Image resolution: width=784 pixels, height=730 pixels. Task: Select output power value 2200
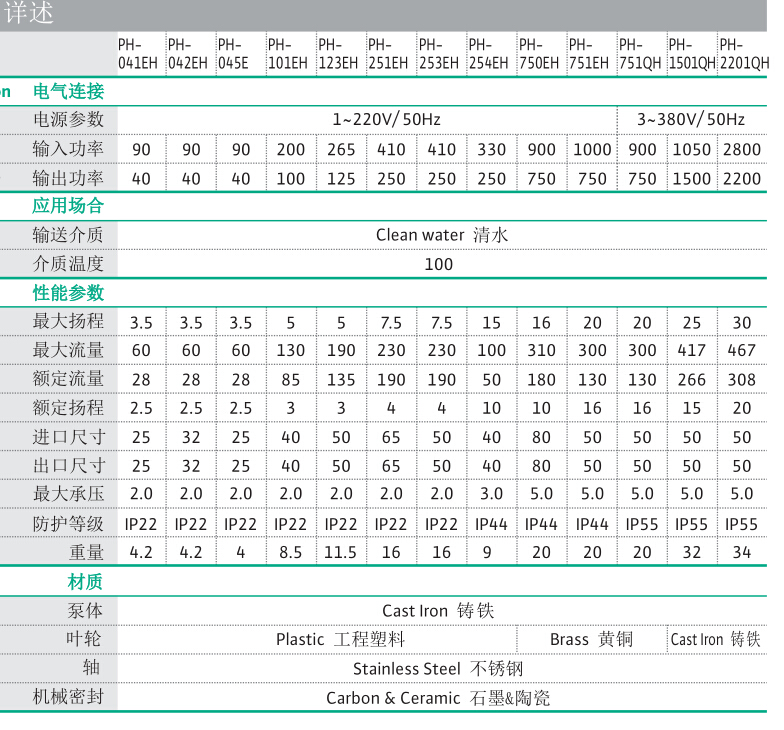(x=742, y=179)
